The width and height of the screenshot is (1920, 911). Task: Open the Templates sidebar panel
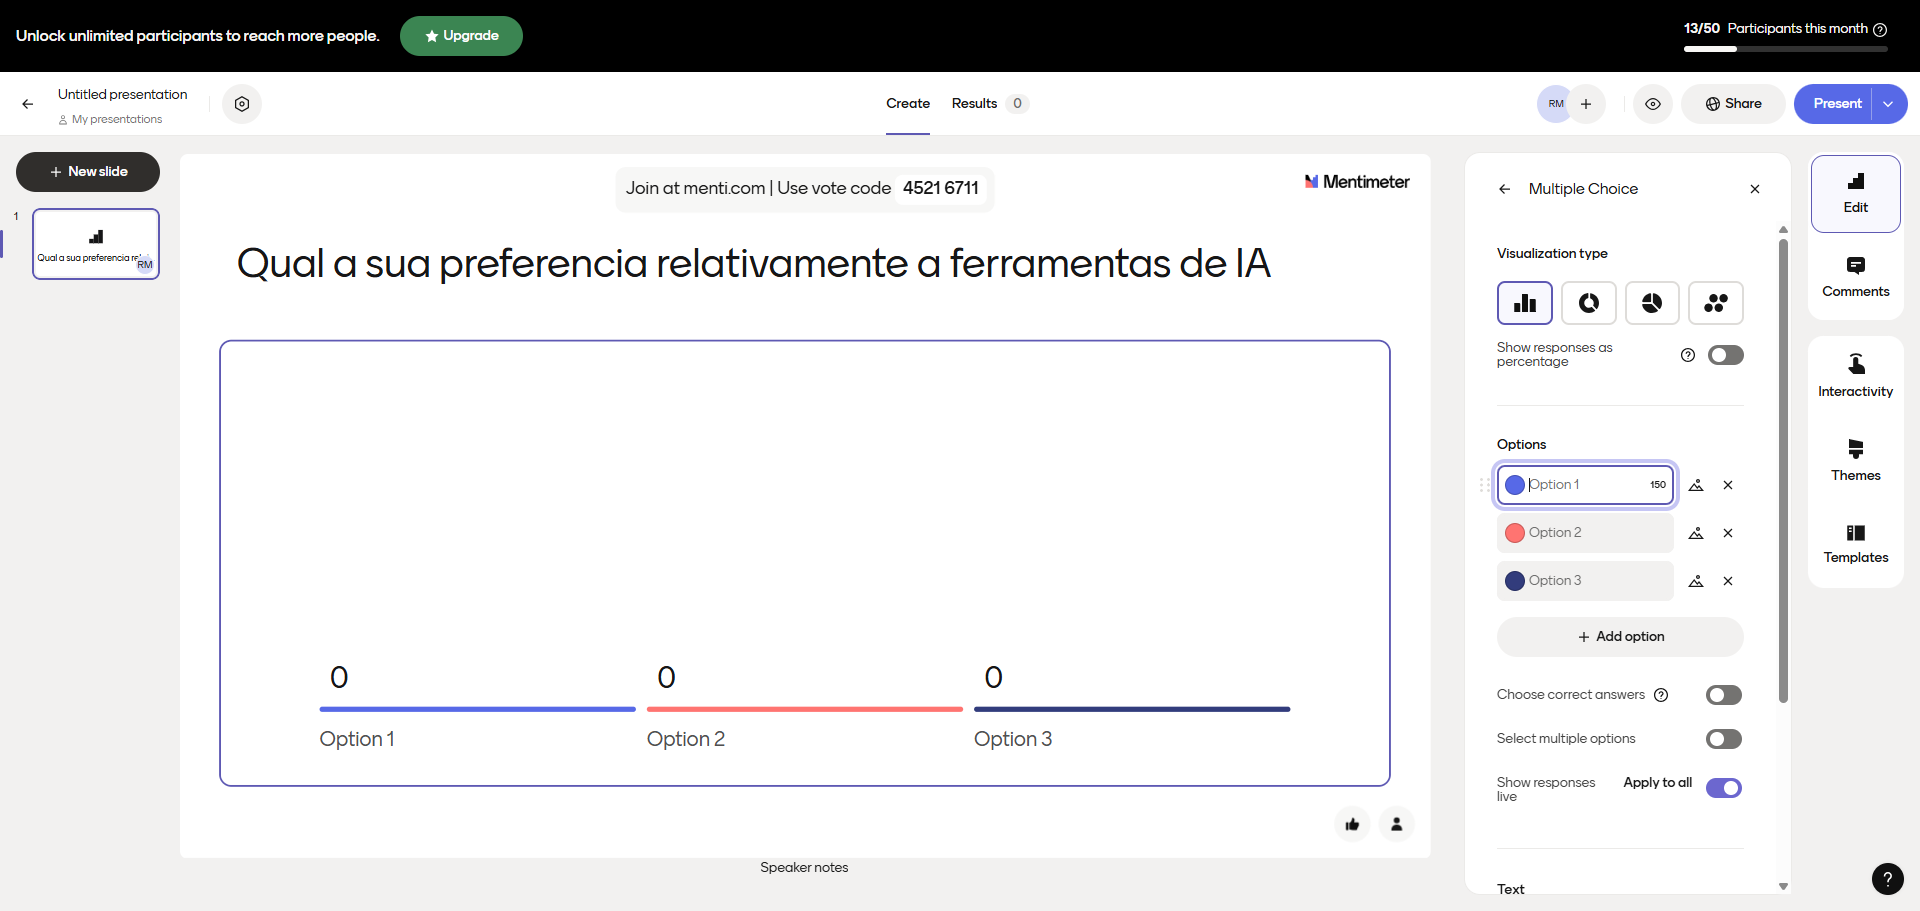(1856, 544)
